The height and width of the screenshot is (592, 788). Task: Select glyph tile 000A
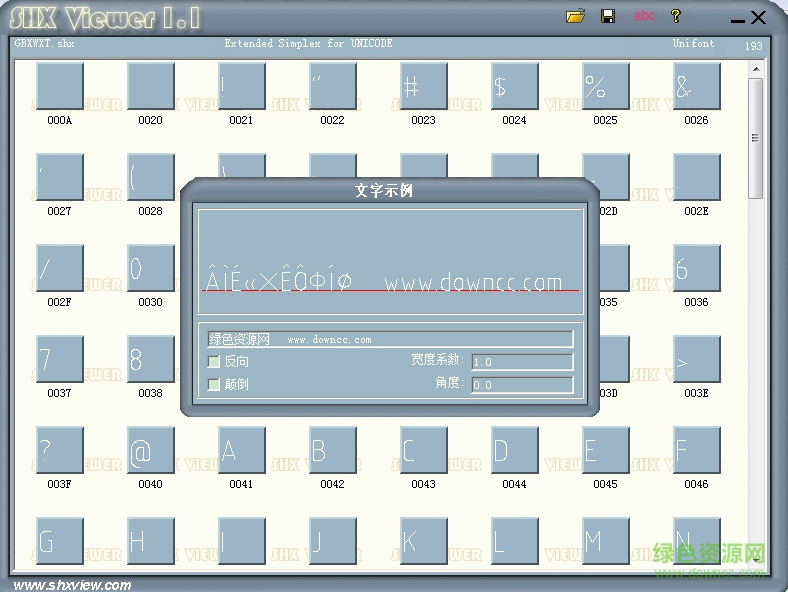pos(59,86)
